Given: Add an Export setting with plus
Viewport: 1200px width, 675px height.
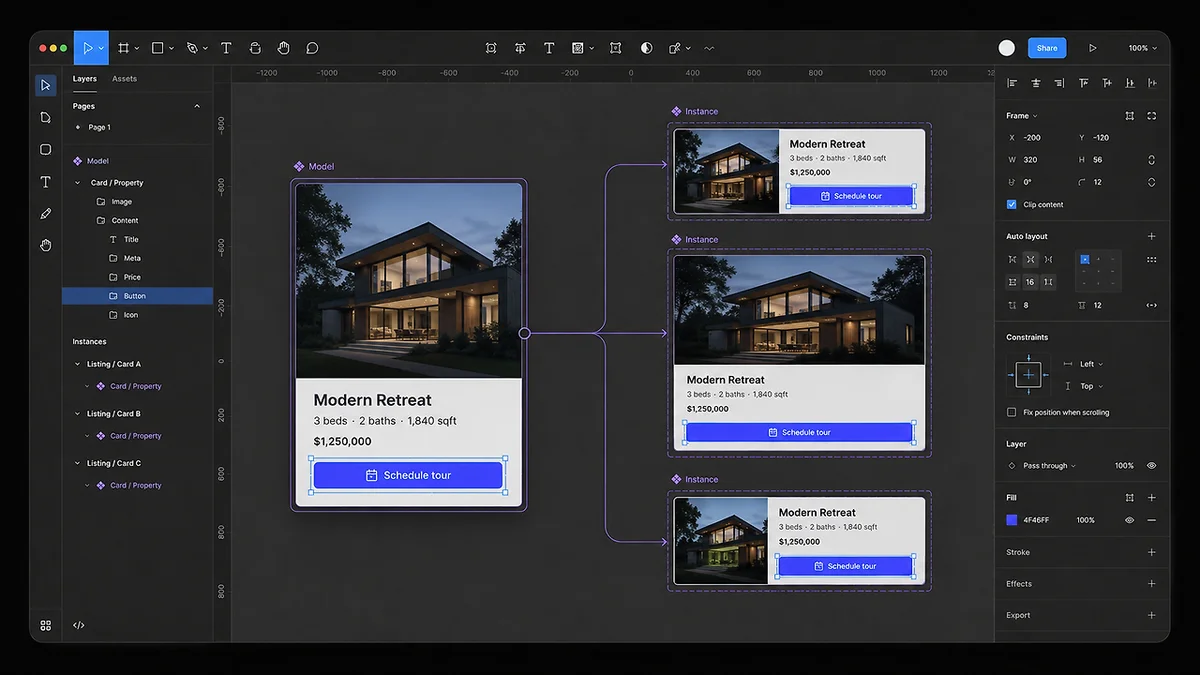Looking at the screenshot, I should pos(1151,615).
